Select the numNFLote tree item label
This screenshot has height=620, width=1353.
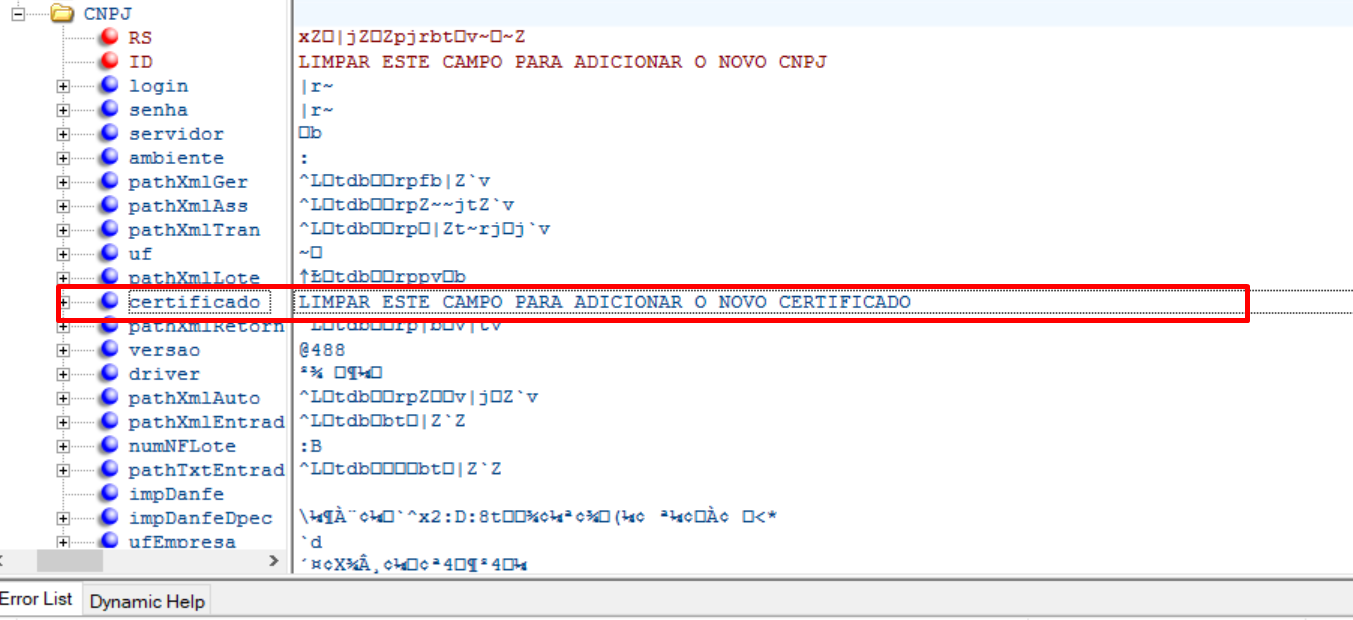(182, 446)
